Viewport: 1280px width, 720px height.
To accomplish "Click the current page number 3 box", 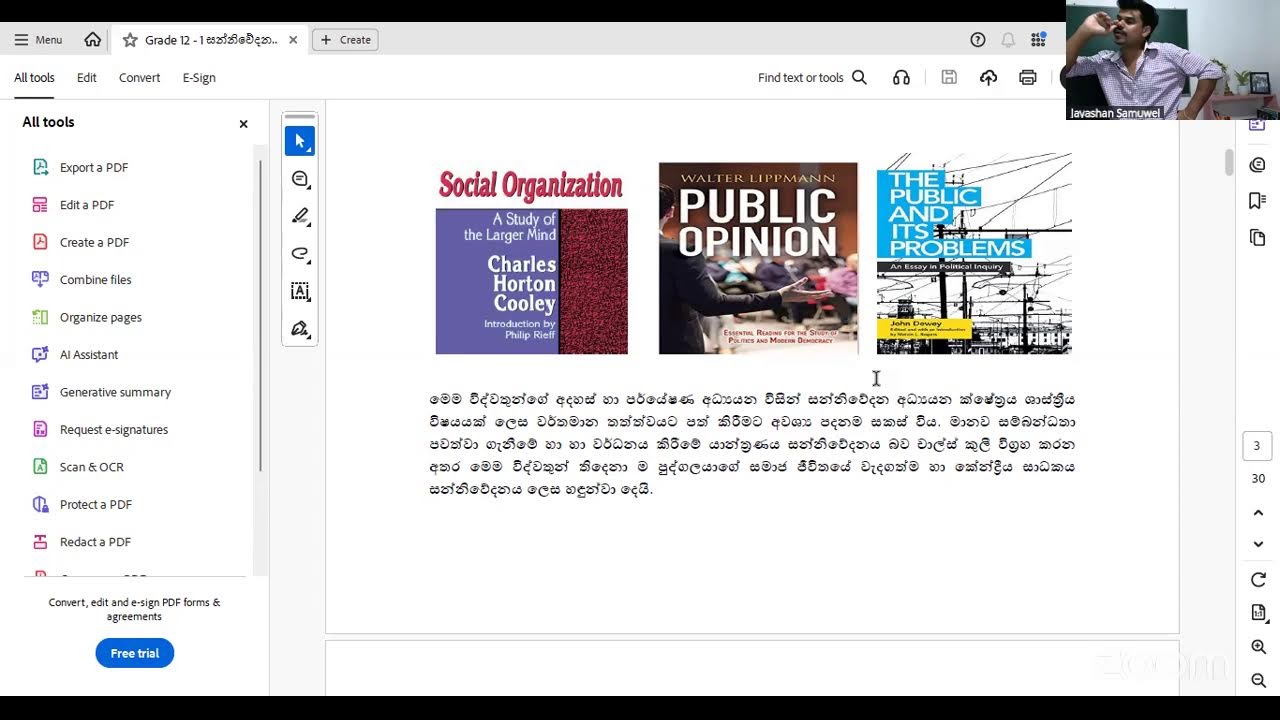I will click(x=1258, y=446).
